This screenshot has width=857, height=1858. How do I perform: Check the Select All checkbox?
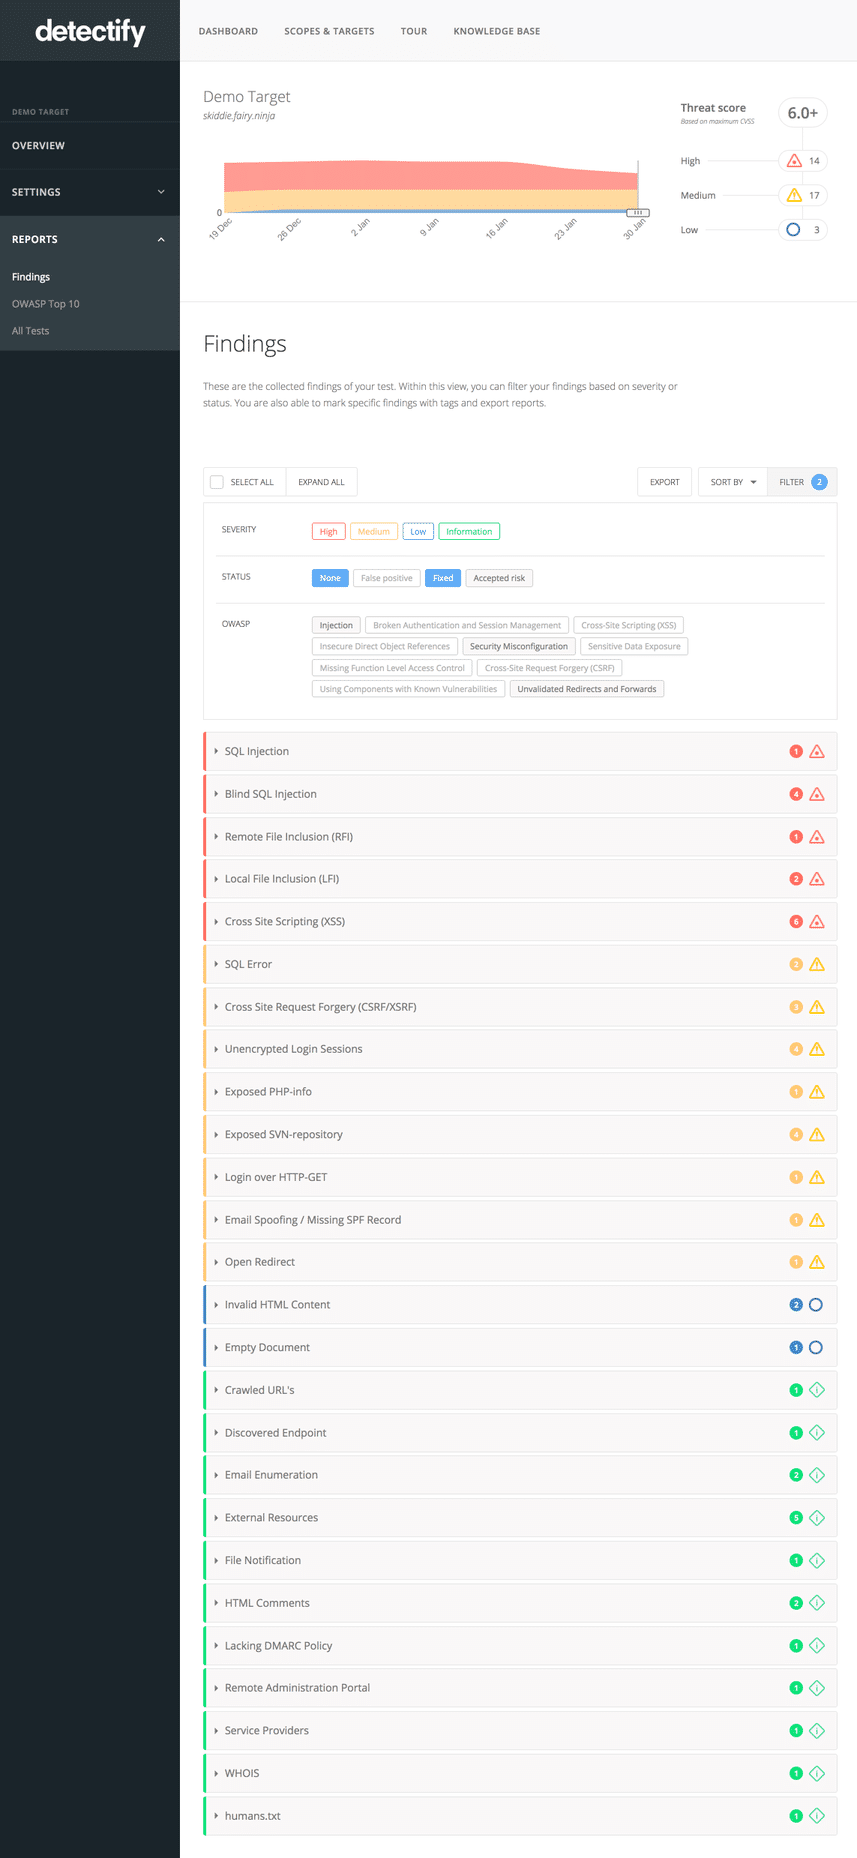(217, 482)
